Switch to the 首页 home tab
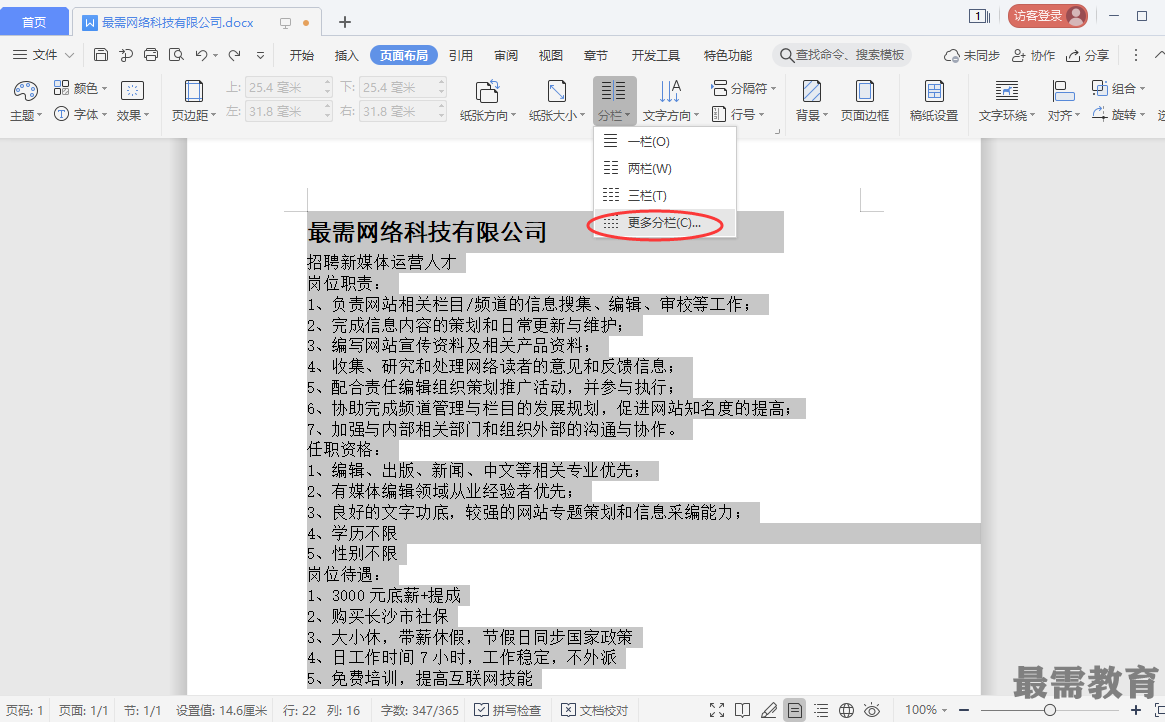1165x722 pixels. tap(34, 22)
